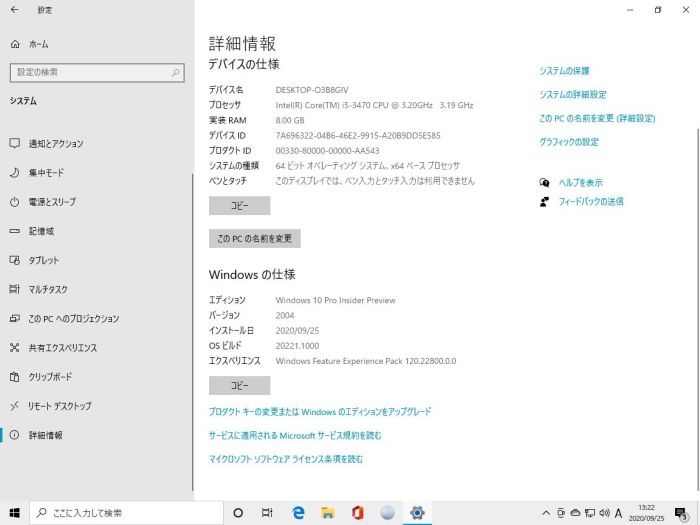The width and height of the screenshot is (700, 525).
Task: Click in the 設定の検索 search field
Action: coord(90,72)
